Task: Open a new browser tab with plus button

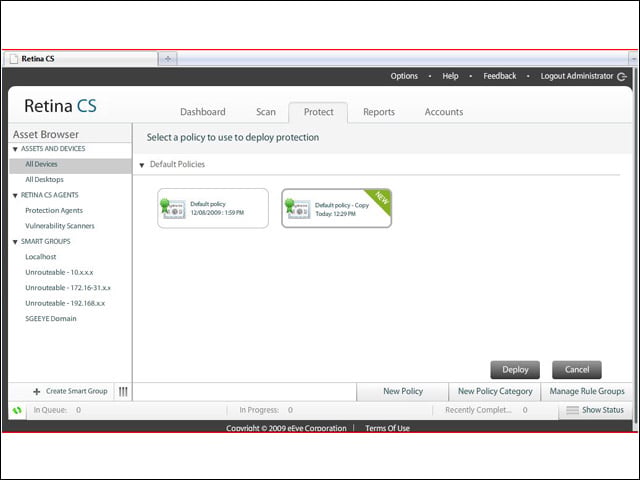Action: point(168,59)
